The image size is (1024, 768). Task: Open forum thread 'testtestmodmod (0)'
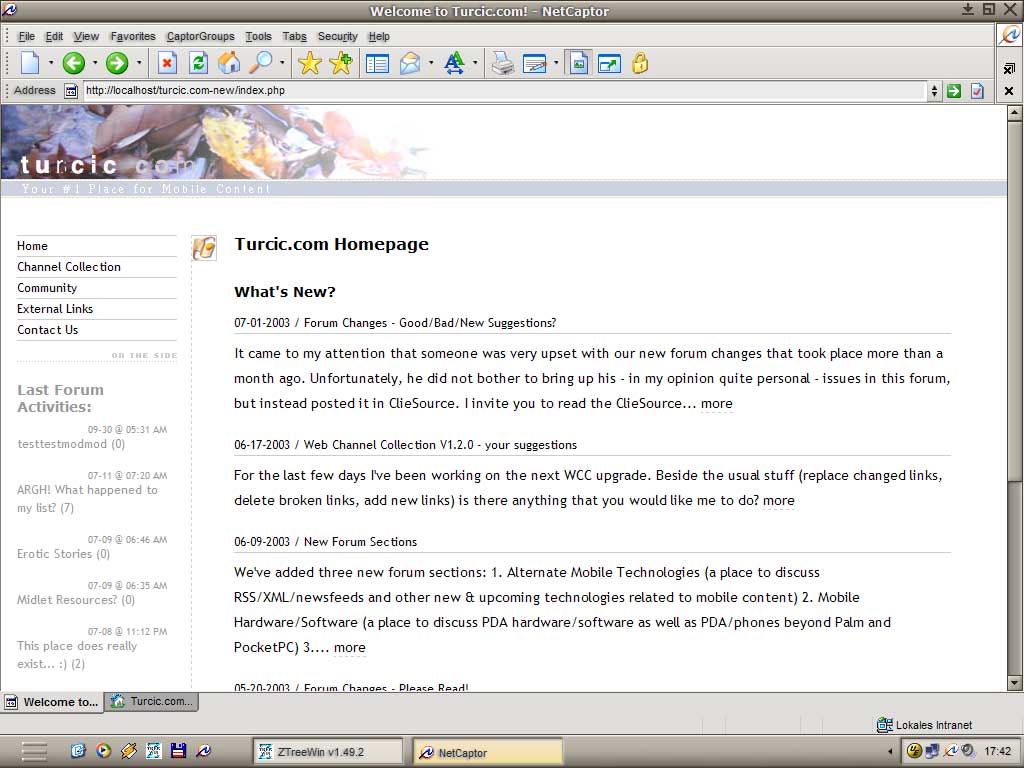(71, 443)
